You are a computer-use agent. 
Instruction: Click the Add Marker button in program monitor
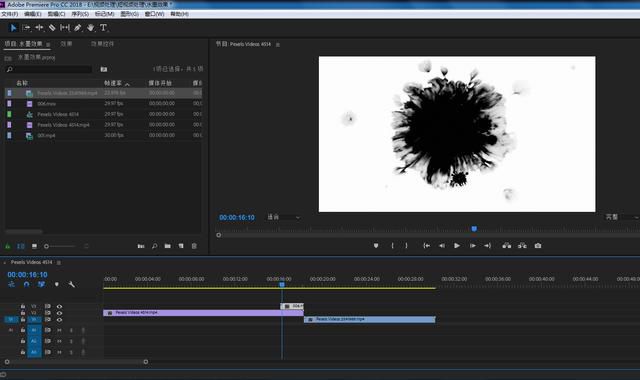pyautogui.click(x=376, y=246)
